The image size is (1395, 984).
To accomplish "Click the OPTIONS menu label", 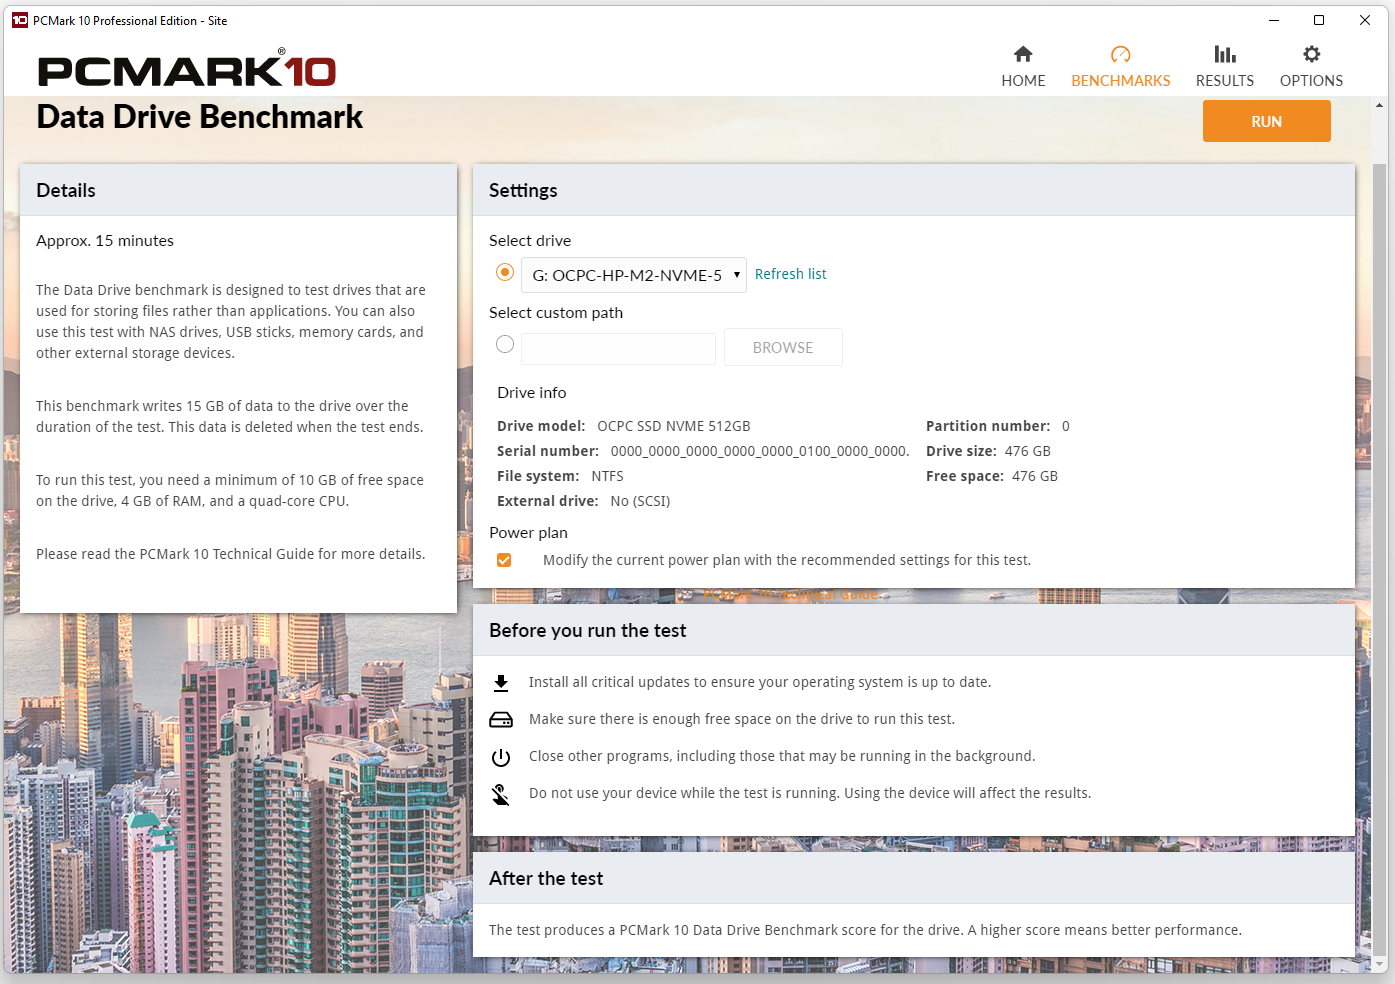I will (x=1311, y=81).
